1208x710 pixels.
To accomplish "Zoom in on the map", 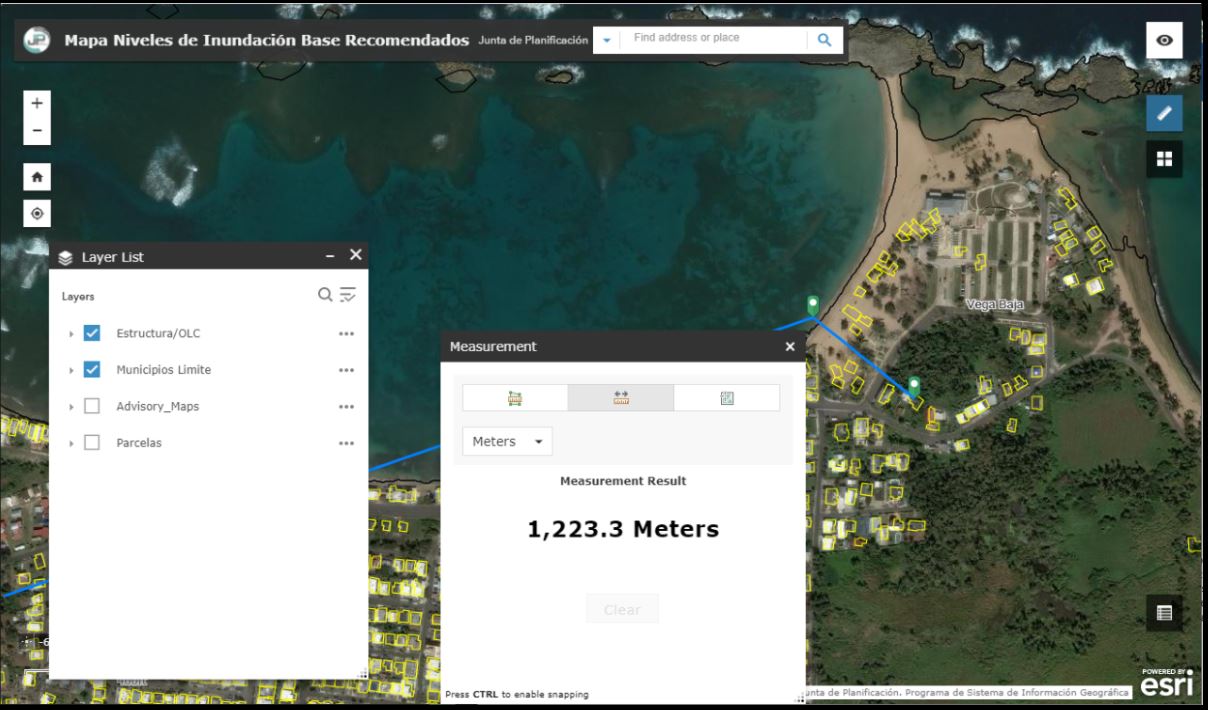I will 37,103.
